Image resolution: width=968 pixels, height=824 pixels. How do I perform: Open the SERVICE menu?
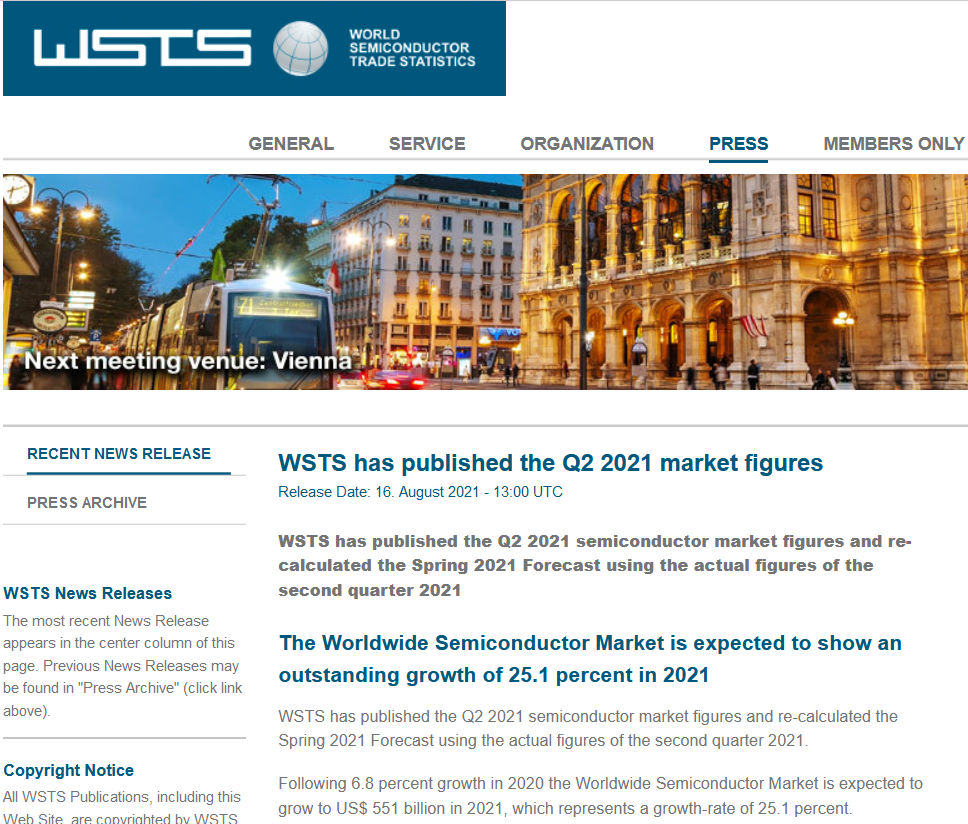427,143
